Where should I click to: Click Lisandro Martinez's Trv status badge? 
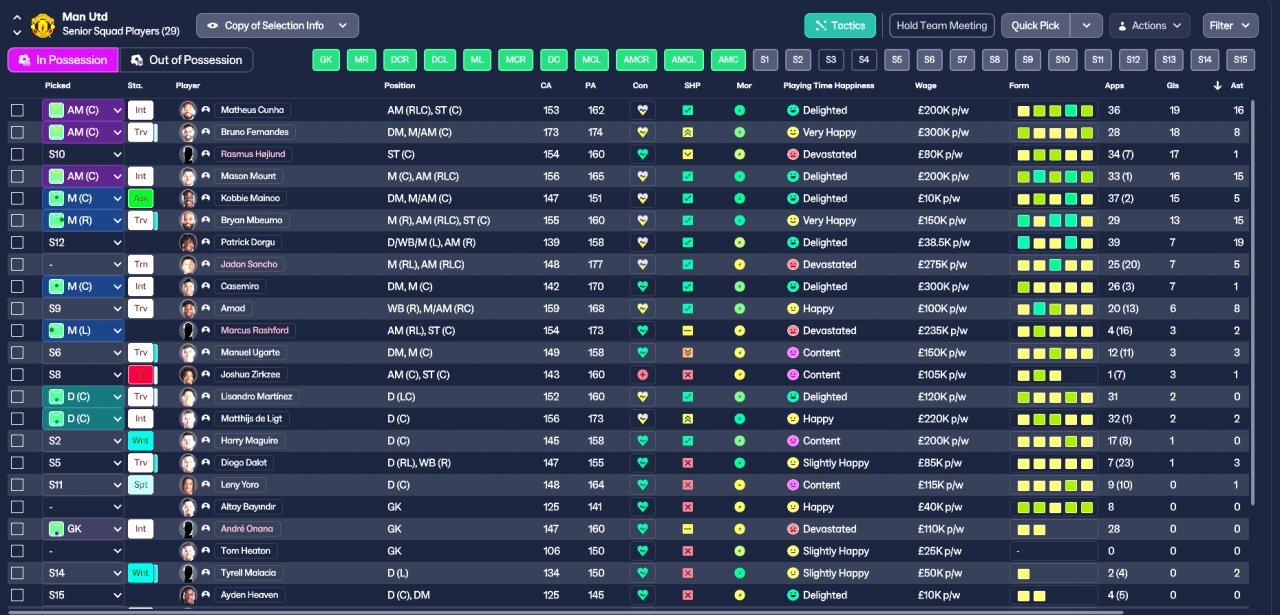pyautogui.click(x=140, y=396)
